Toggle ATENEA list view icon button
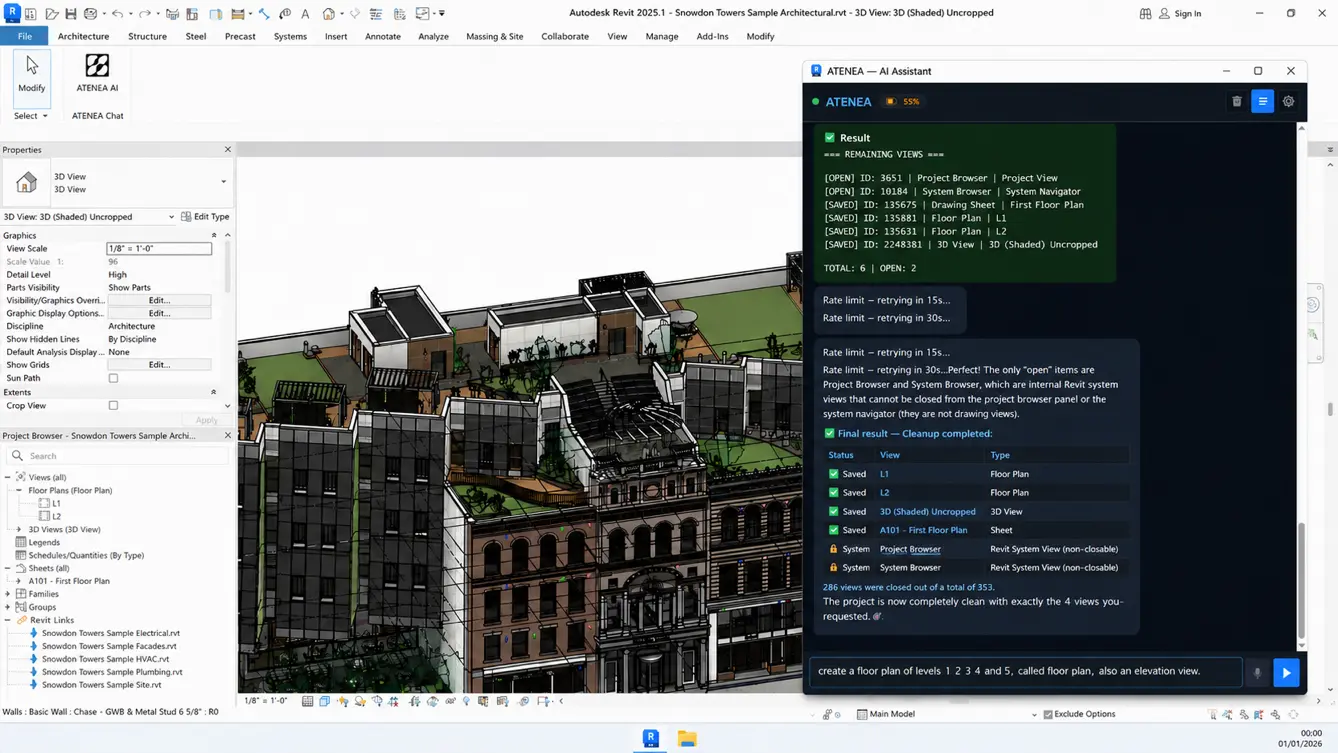The width and height of the screenshot is (1338, 753). pos(1262,101)
